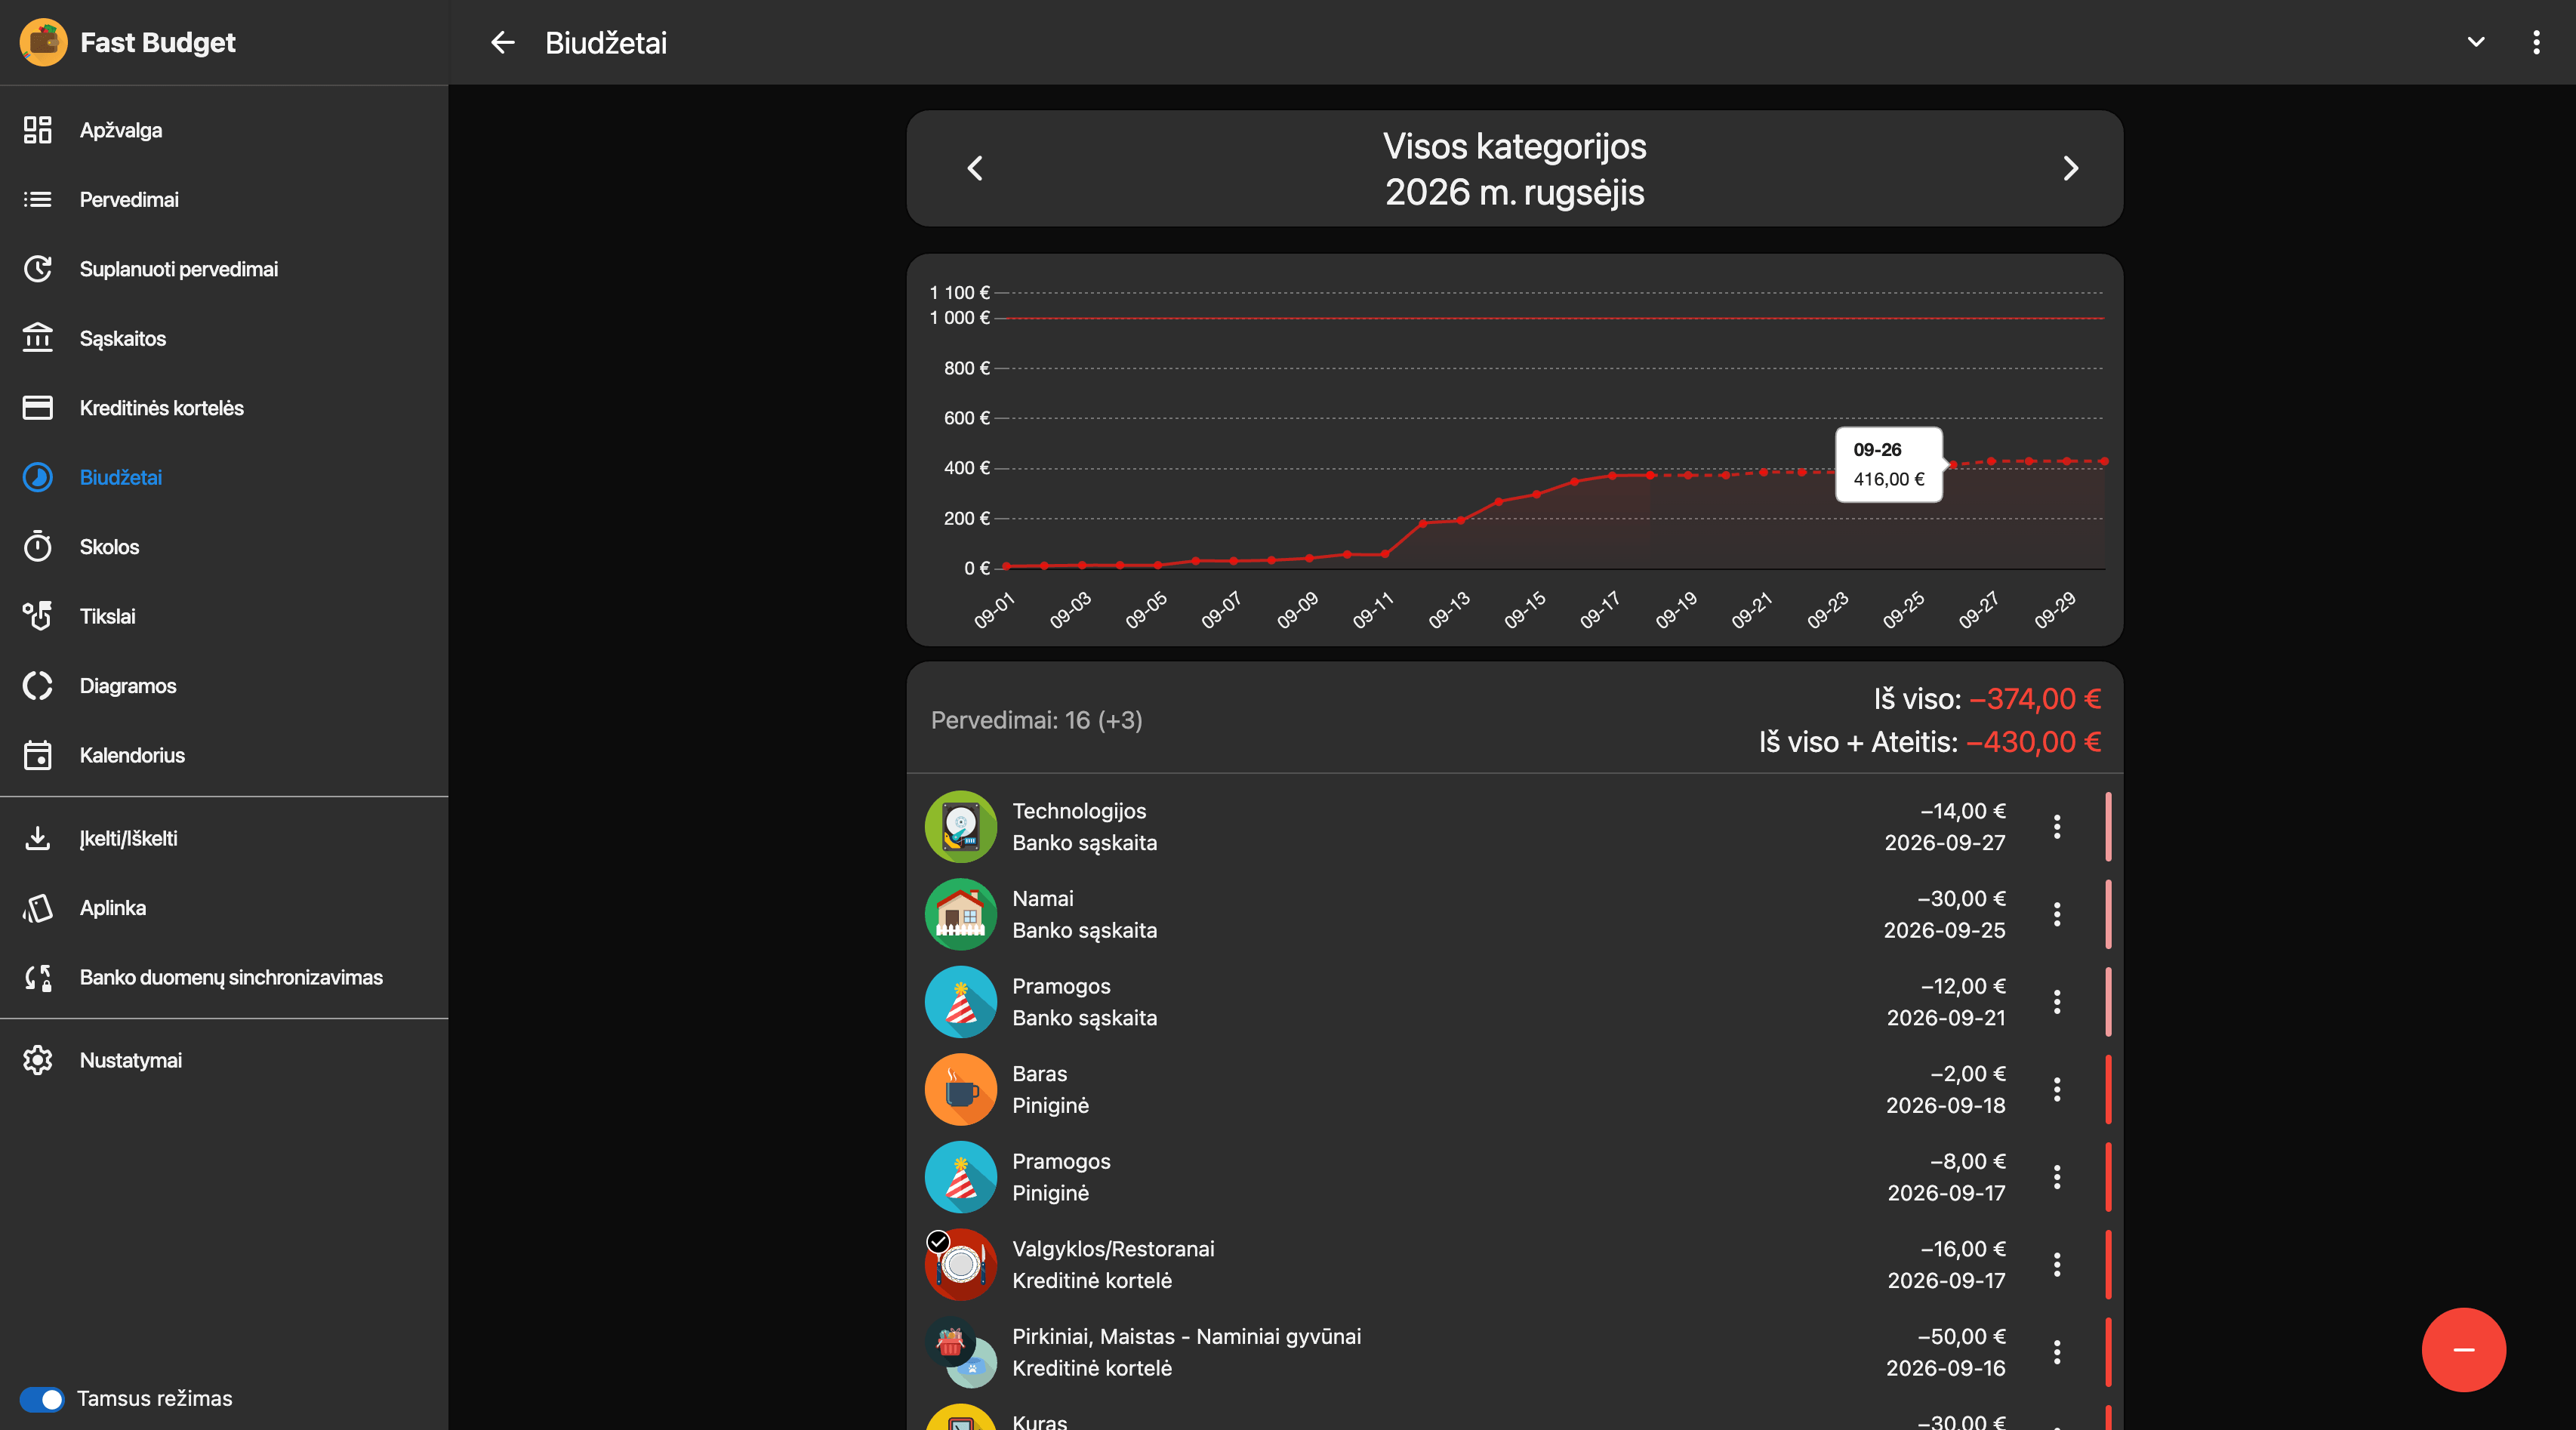Click the Diagramos chart icon
The width and height of the screenshot is (2576, 1430).
pyautogui.click(x=38, y=686)
